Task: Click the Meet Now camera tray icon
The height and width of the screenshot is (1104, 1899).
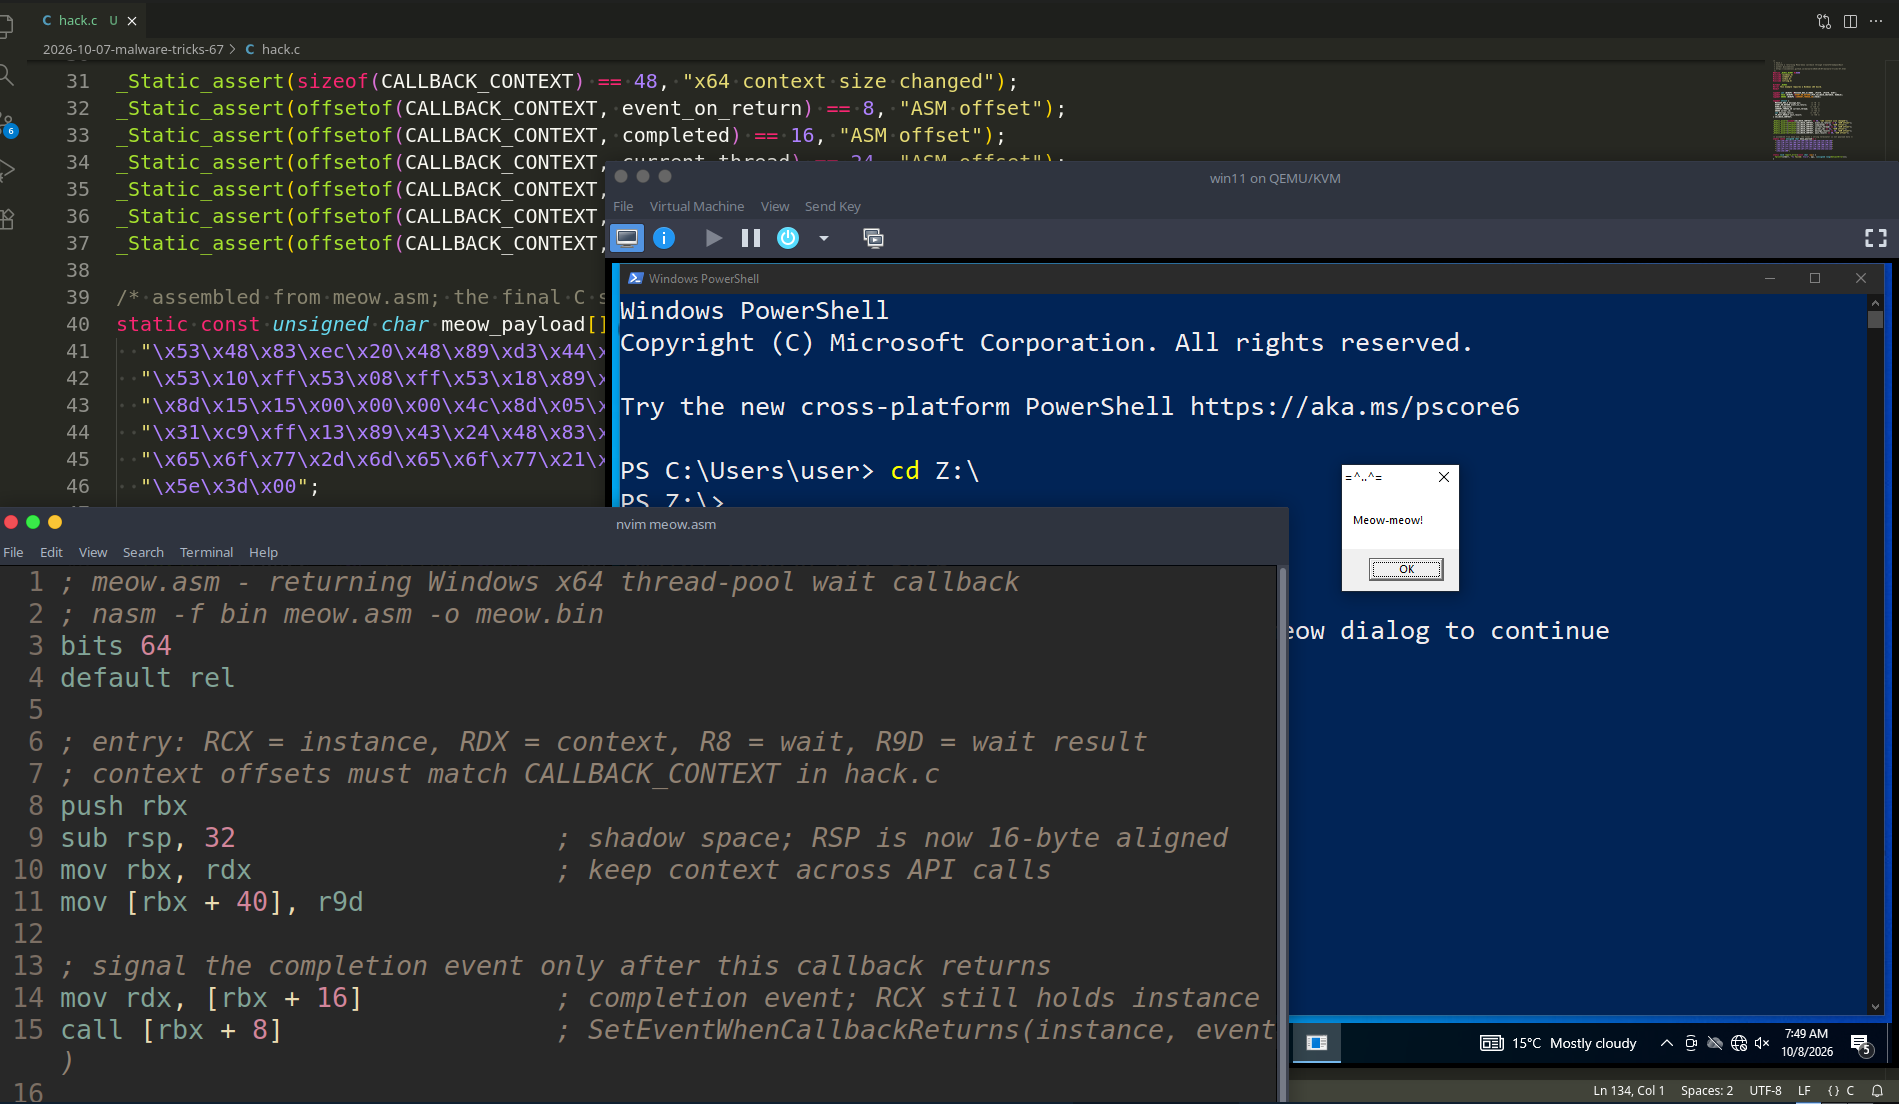Action: pos(1691,1043)
